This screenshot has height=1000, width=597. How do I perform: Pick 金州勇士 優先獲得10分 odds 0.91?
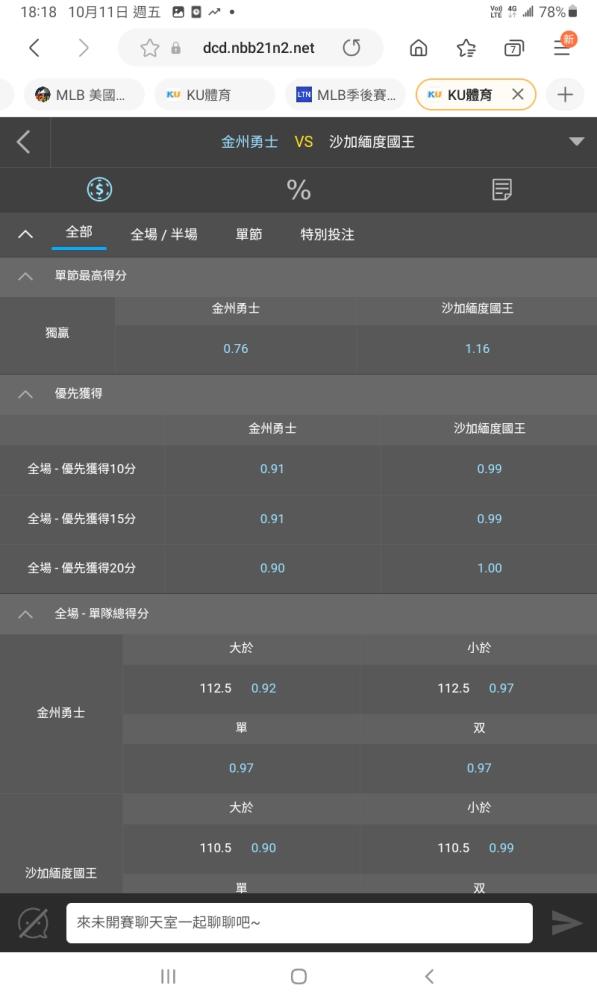point(272,469)
